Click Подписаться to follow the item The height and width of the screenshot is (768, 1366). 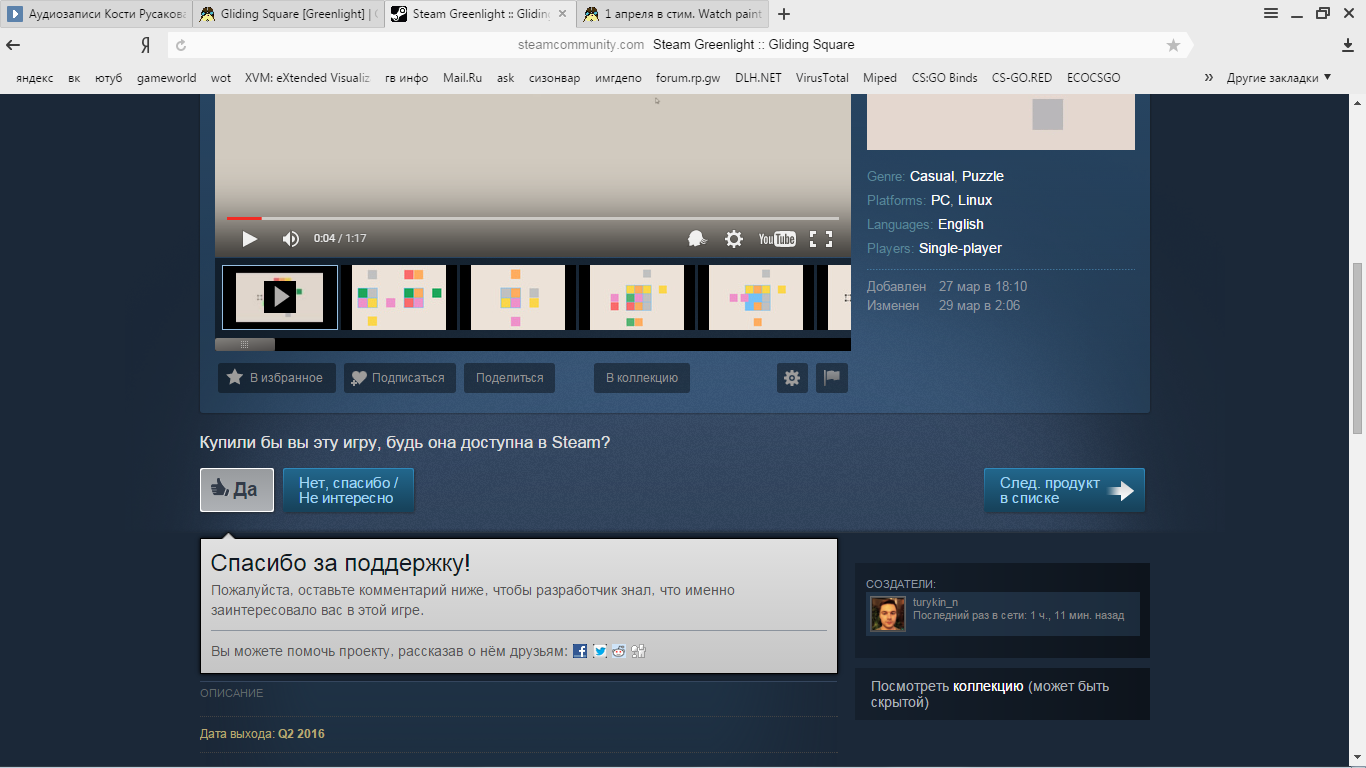[400, 378]
